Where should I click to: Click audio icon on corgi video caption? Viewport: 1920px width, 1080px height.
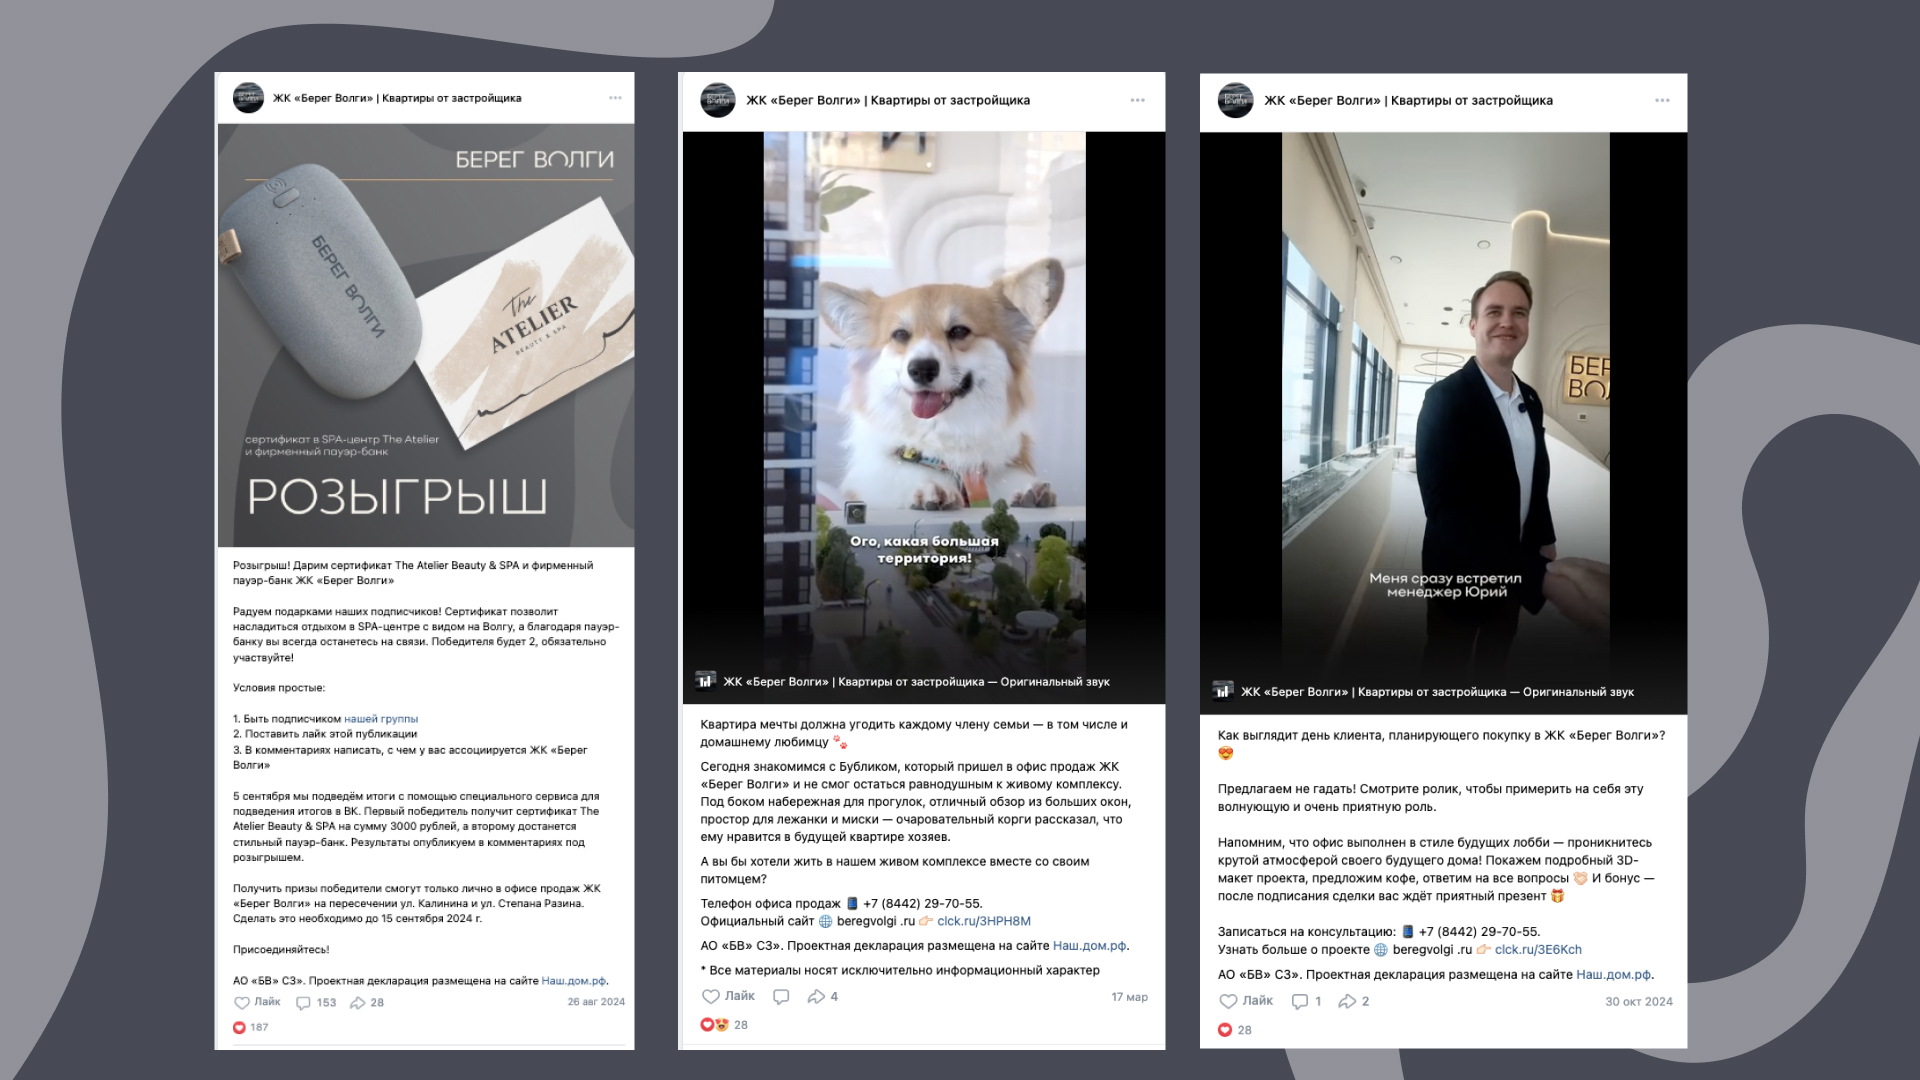click(x=705, y=680)
